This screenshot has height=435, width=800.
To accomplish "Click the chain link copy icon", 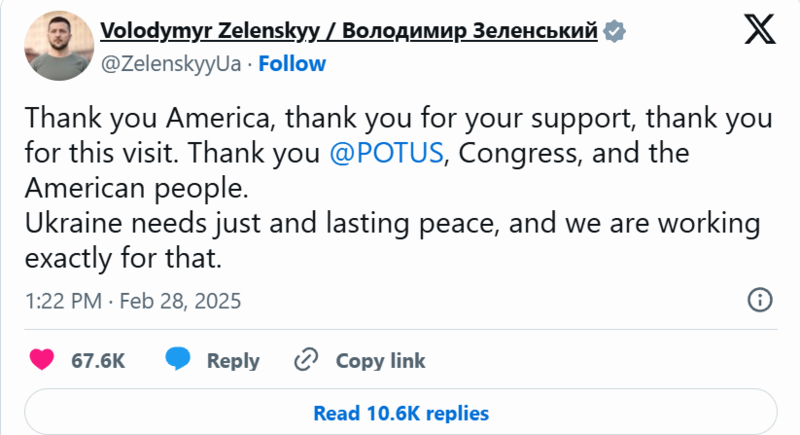I will point(306,360).
